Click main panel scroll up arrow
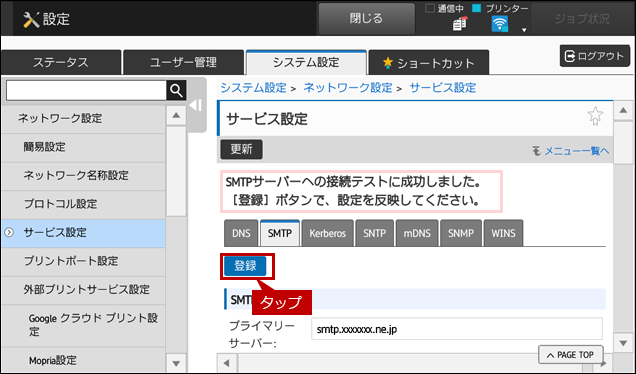This screenshot has height=374, width=636. tap(623, 110)
